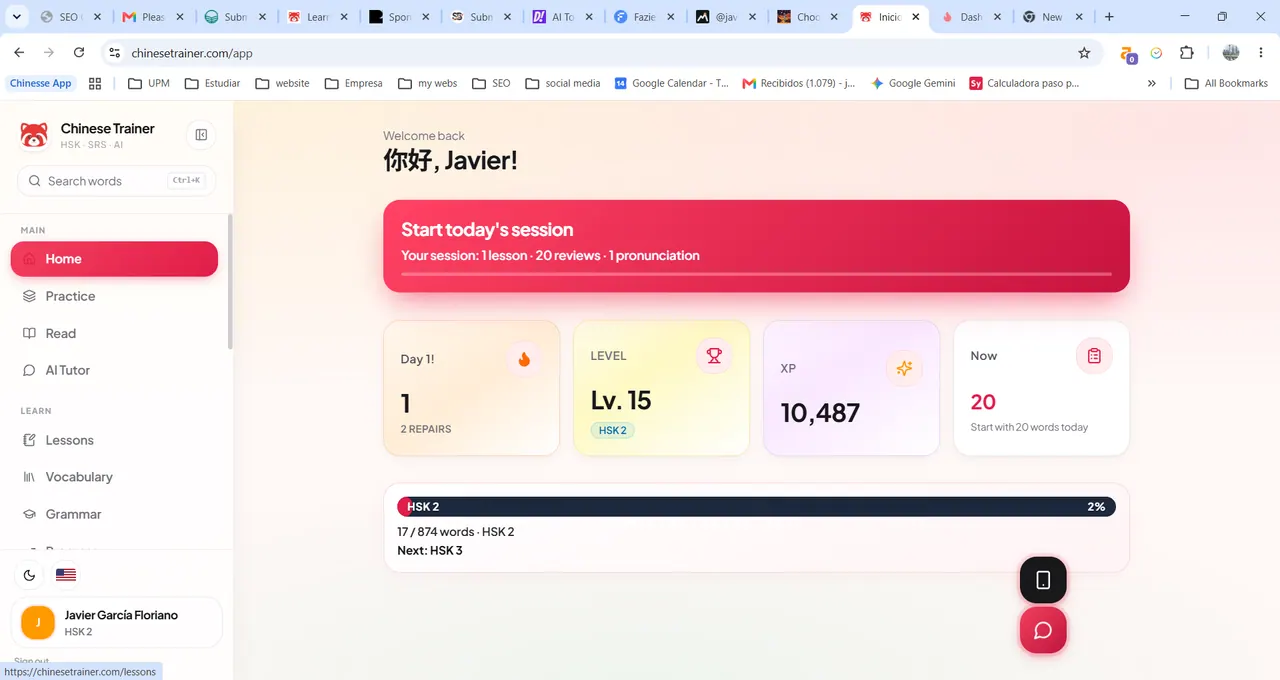Click the trophy icon on Level card
The width and height of the screenshot is (1280, 680).
(x=714, y=355)
